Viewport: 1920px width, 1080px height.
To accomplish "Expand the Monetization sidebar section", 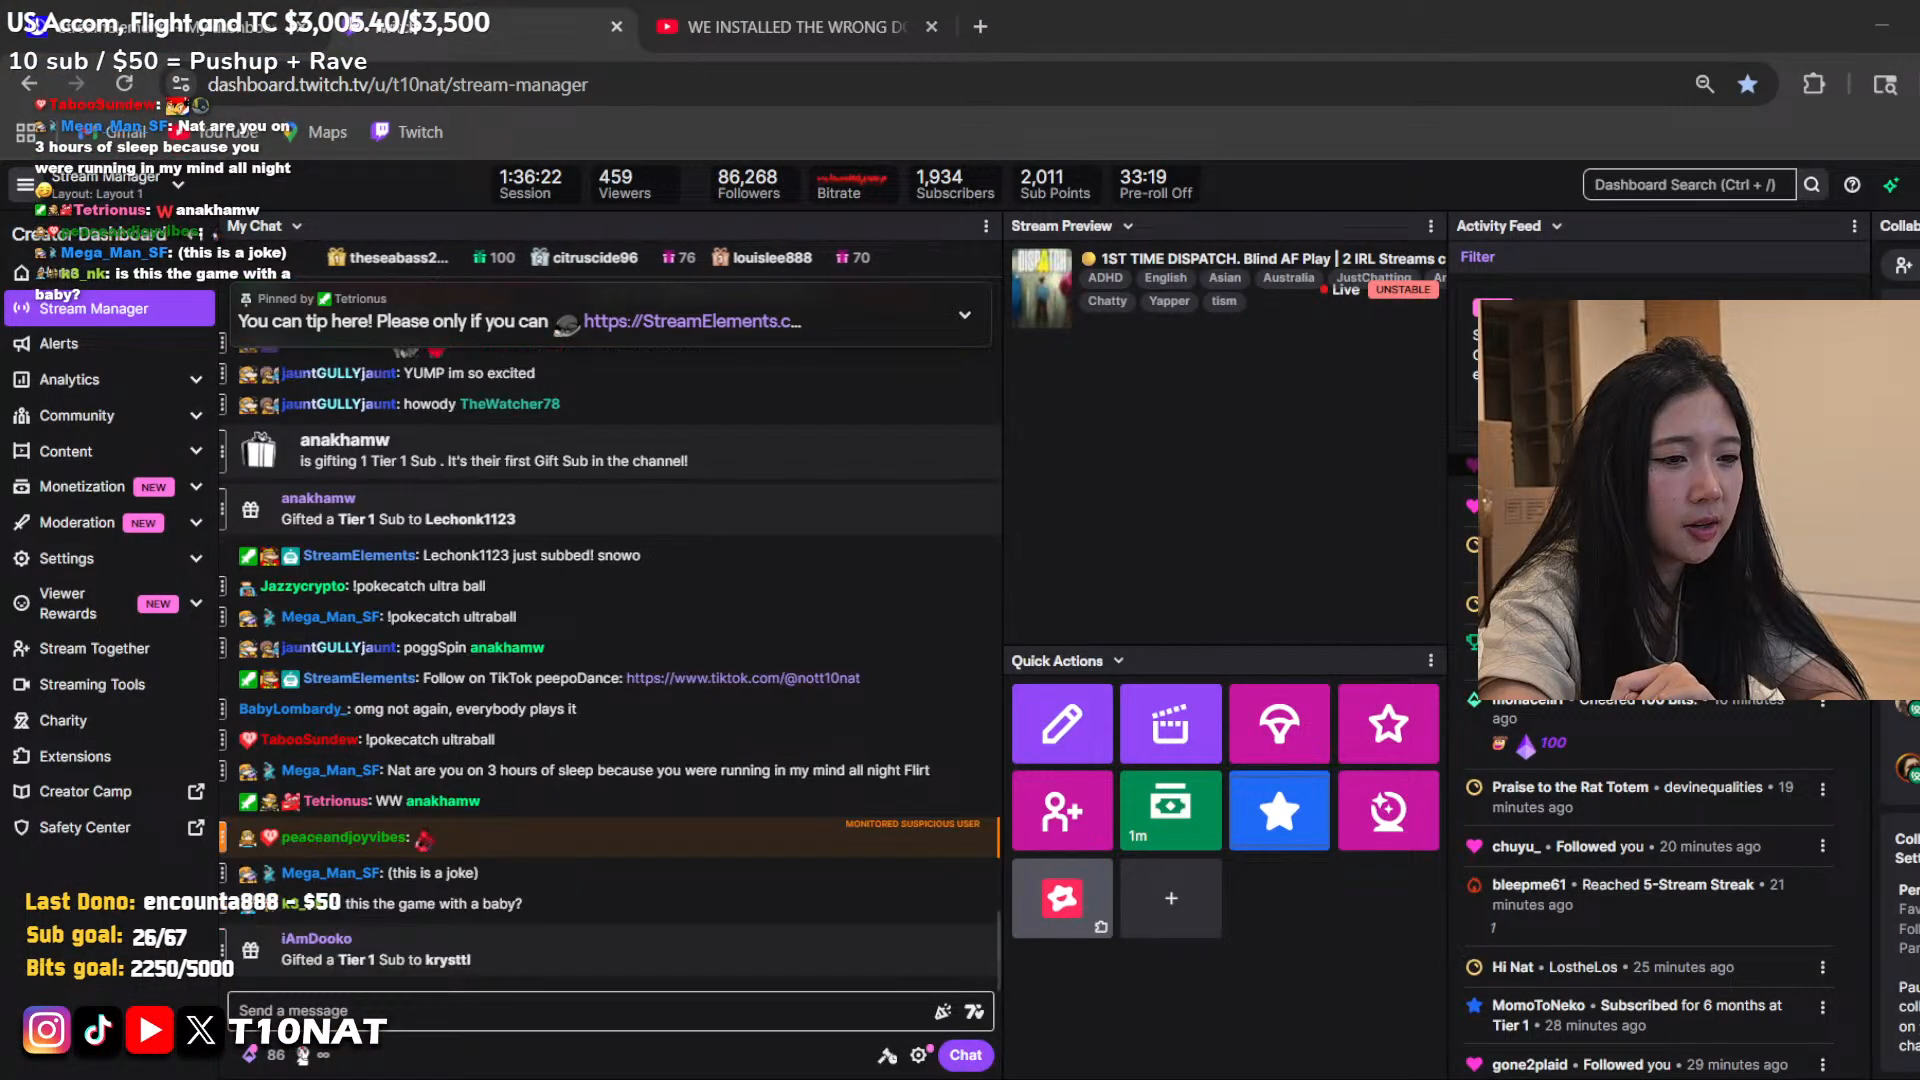I will click(x=196, y=487).
